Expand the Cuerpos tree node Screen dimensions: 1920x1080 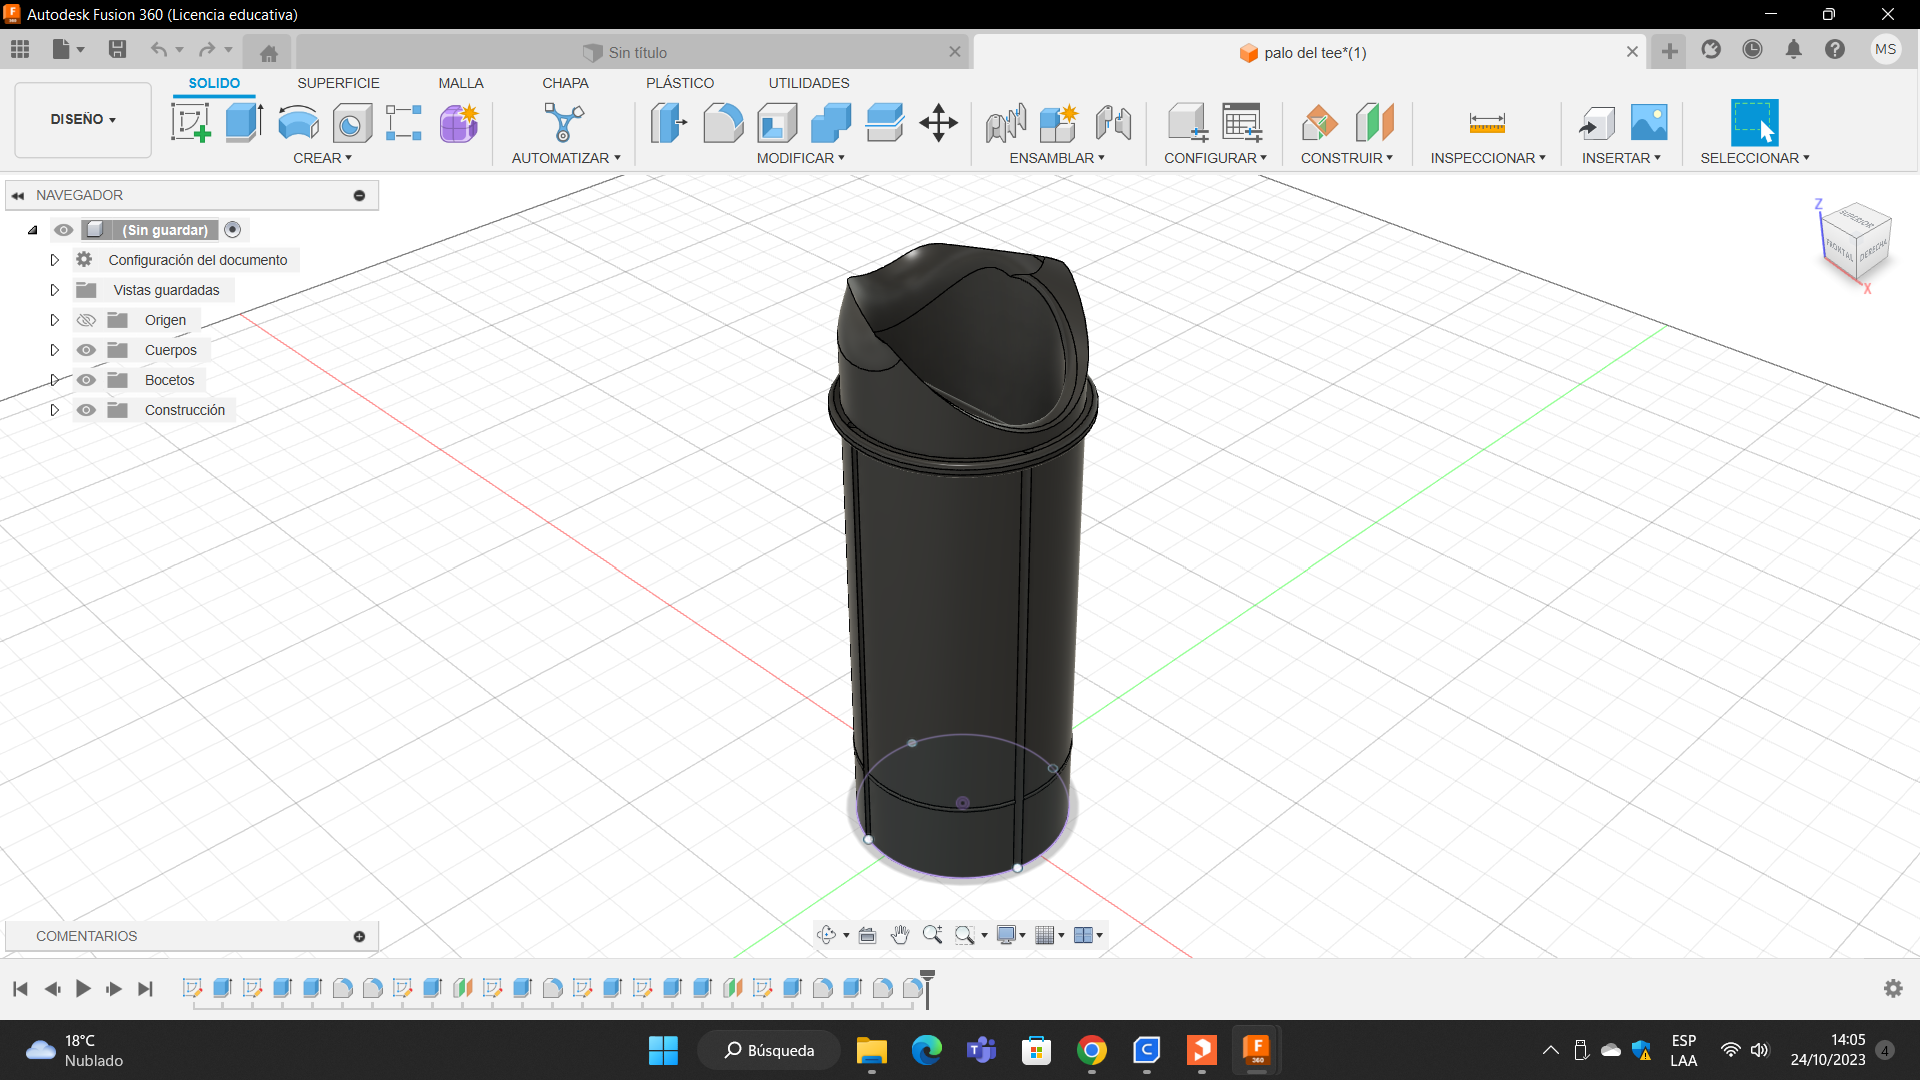coord(54,350)
